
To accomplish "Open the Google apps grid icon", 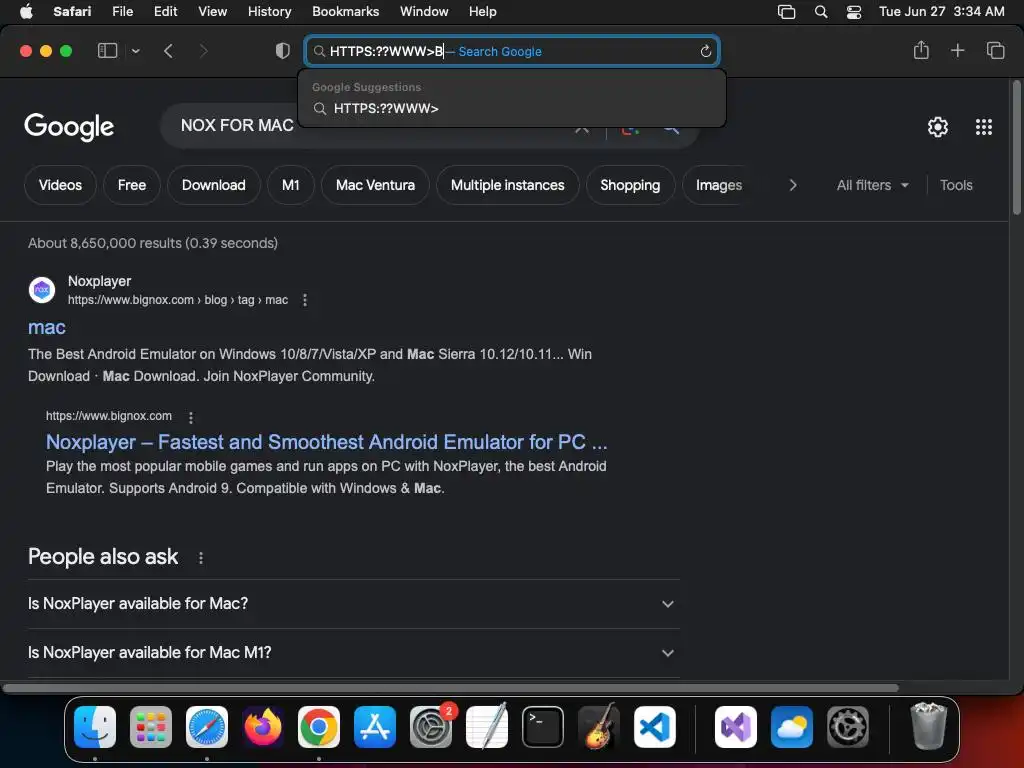I will point(984,127).
